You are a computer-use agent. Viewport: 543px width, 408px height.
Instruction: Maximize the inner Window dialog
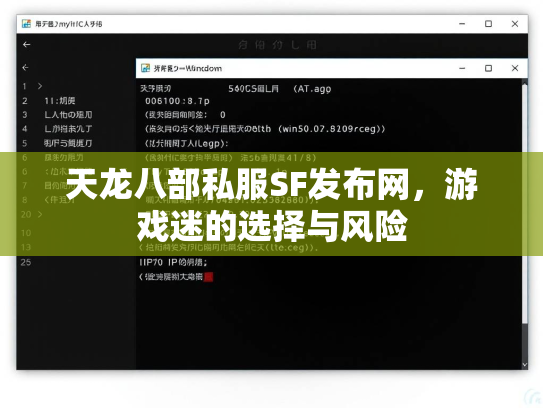(x=488, y=68)
